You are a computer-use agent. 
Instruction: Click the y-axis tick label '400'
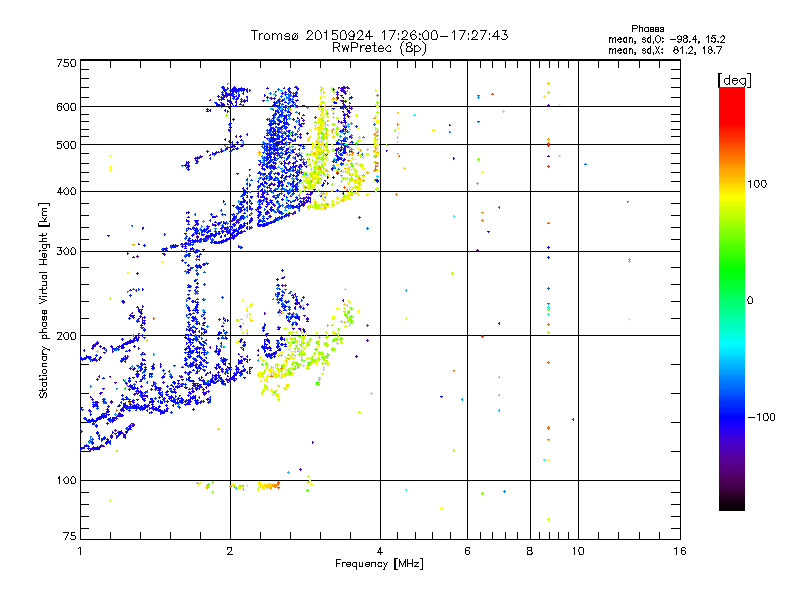[67, 191]
